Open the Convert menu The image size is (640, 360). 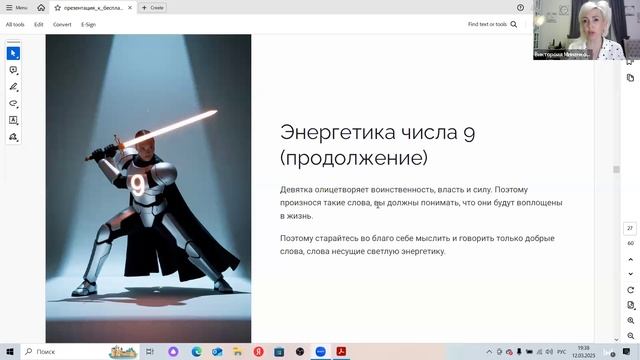point(62,24)
